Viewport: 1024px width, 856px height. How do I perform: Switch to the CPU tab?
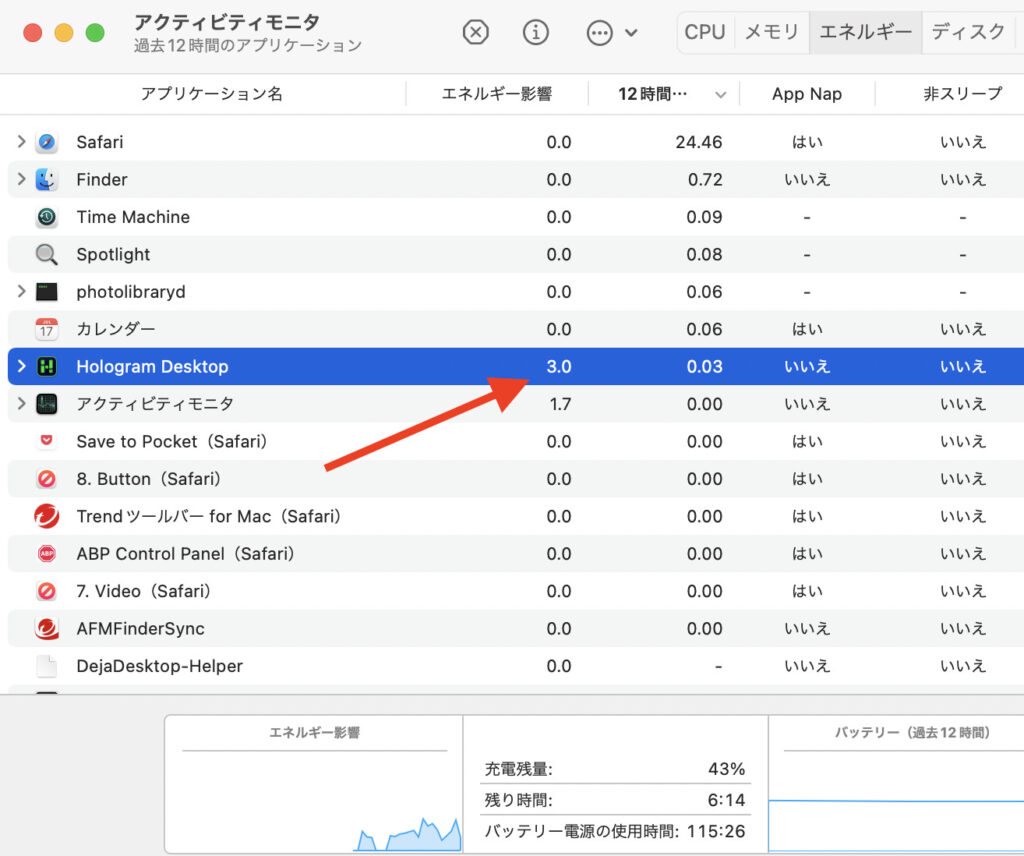(x=705, y=32)
